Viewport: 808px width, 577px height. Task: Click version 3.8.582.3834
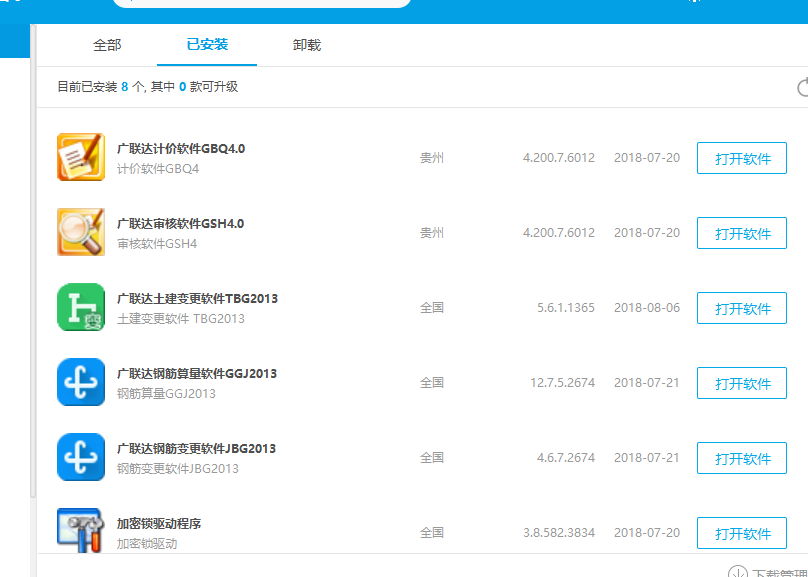click(x=559, y=533)
